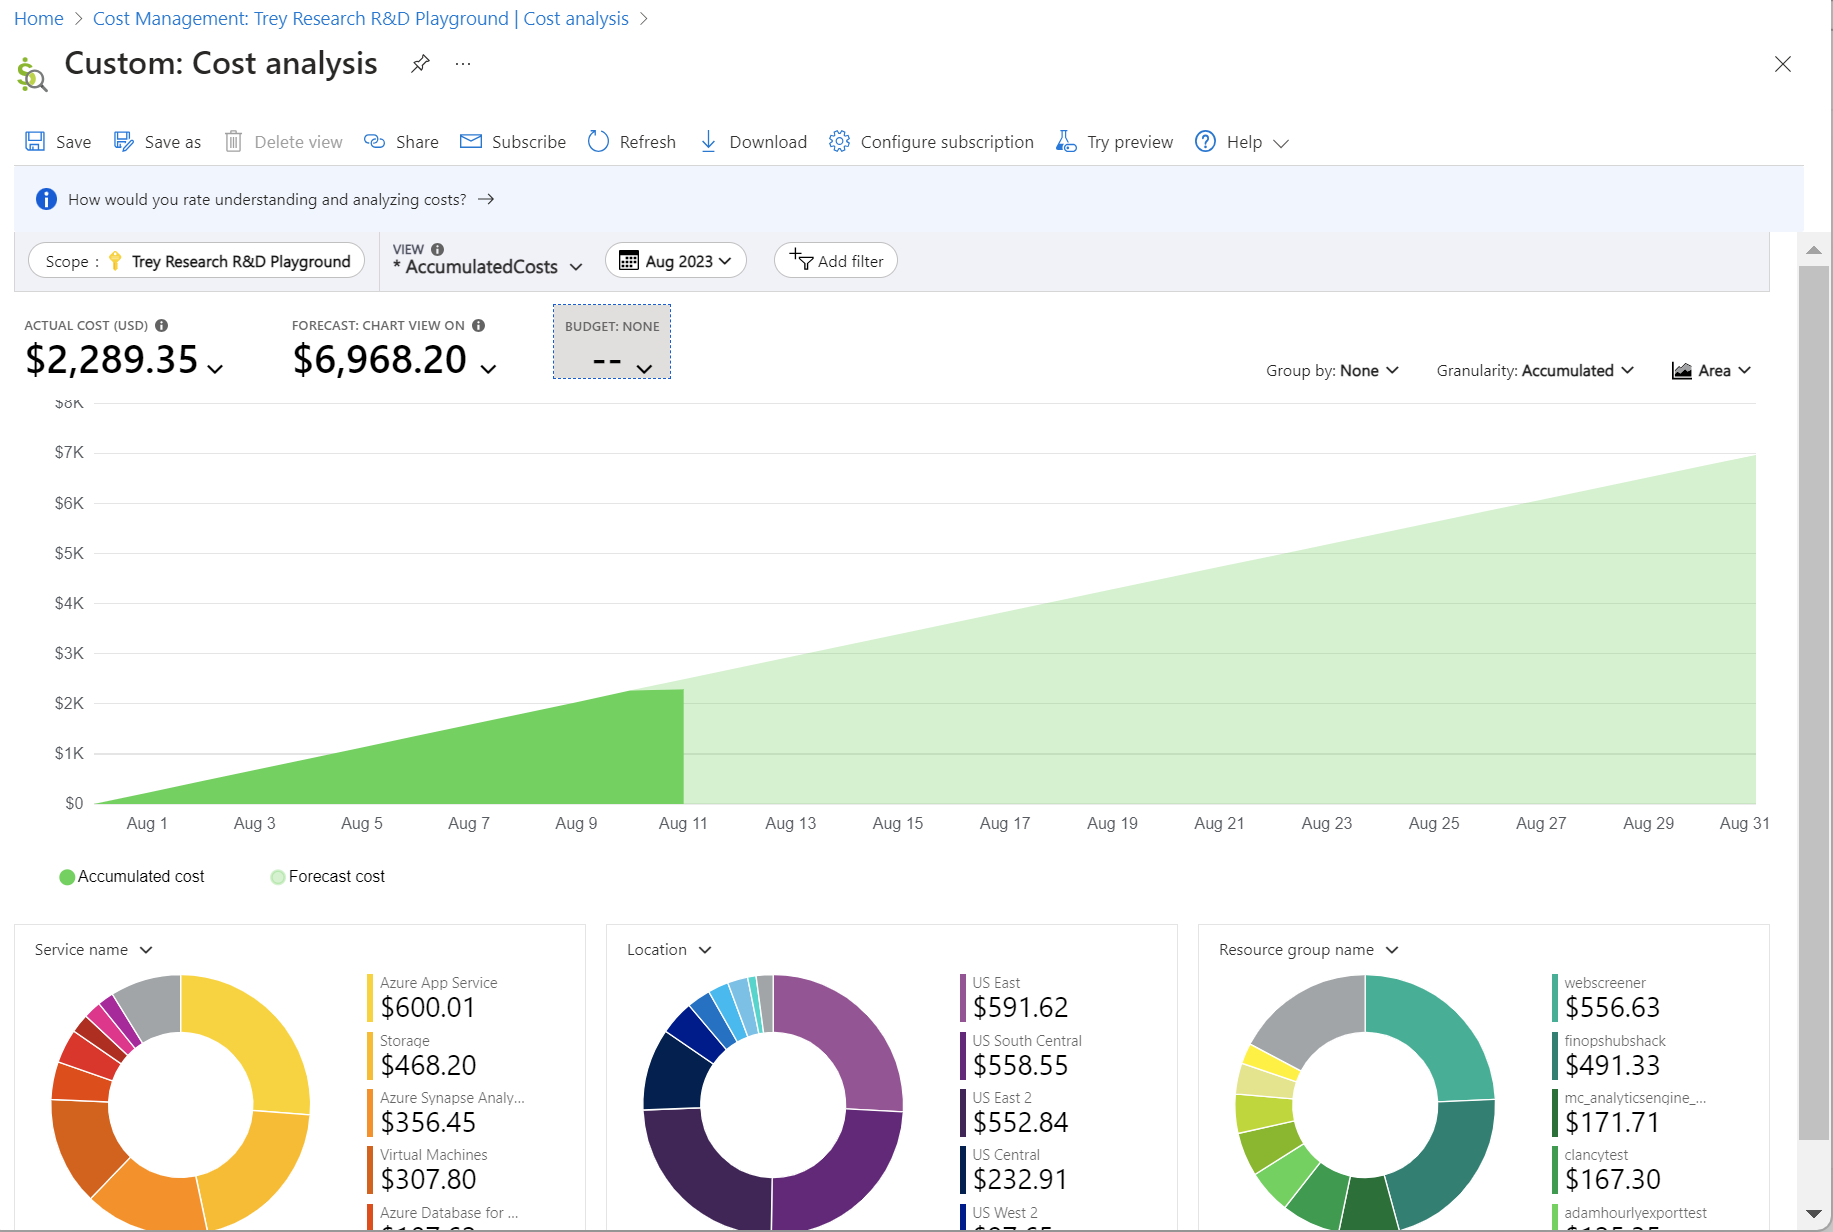1833x1232 pixels.
Task: Pin this view with the pin icon
Action: (x=420, y=64)
